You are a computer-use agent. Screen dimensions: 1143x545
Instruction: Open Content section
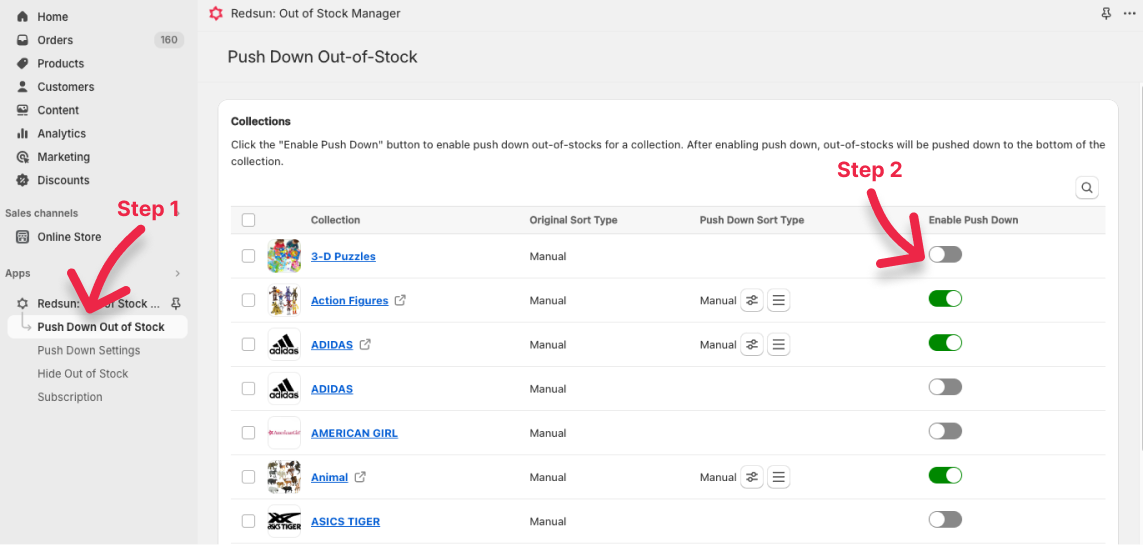pyautogui.click(x=58, y=110)
